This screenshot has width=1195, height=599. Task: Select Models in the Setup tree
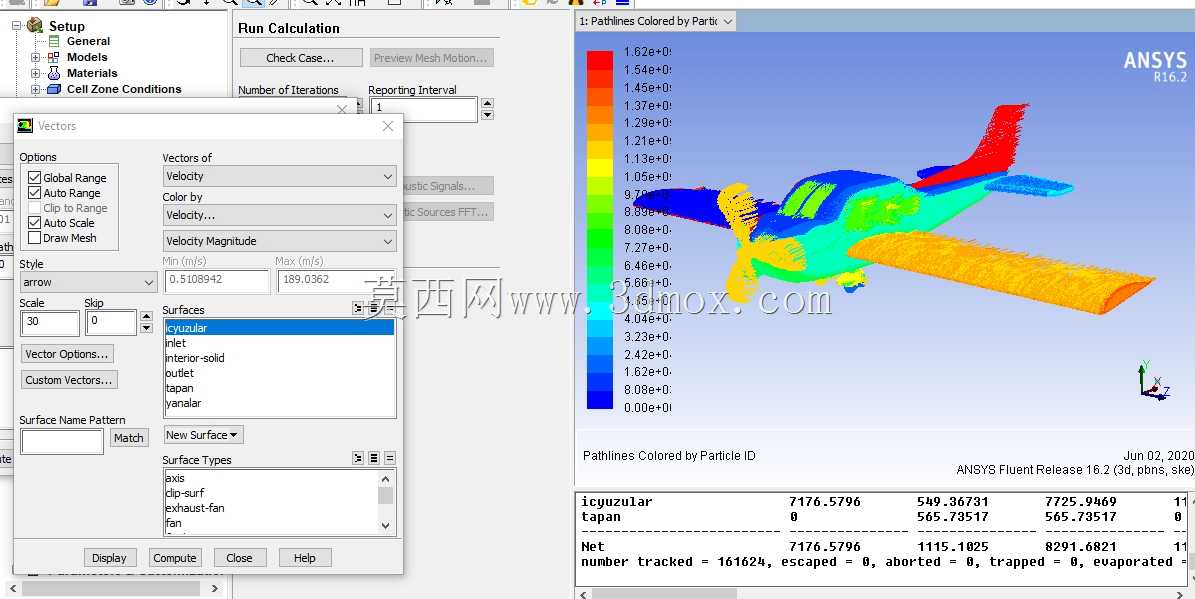pyautogui.click(x=87, y=57)
